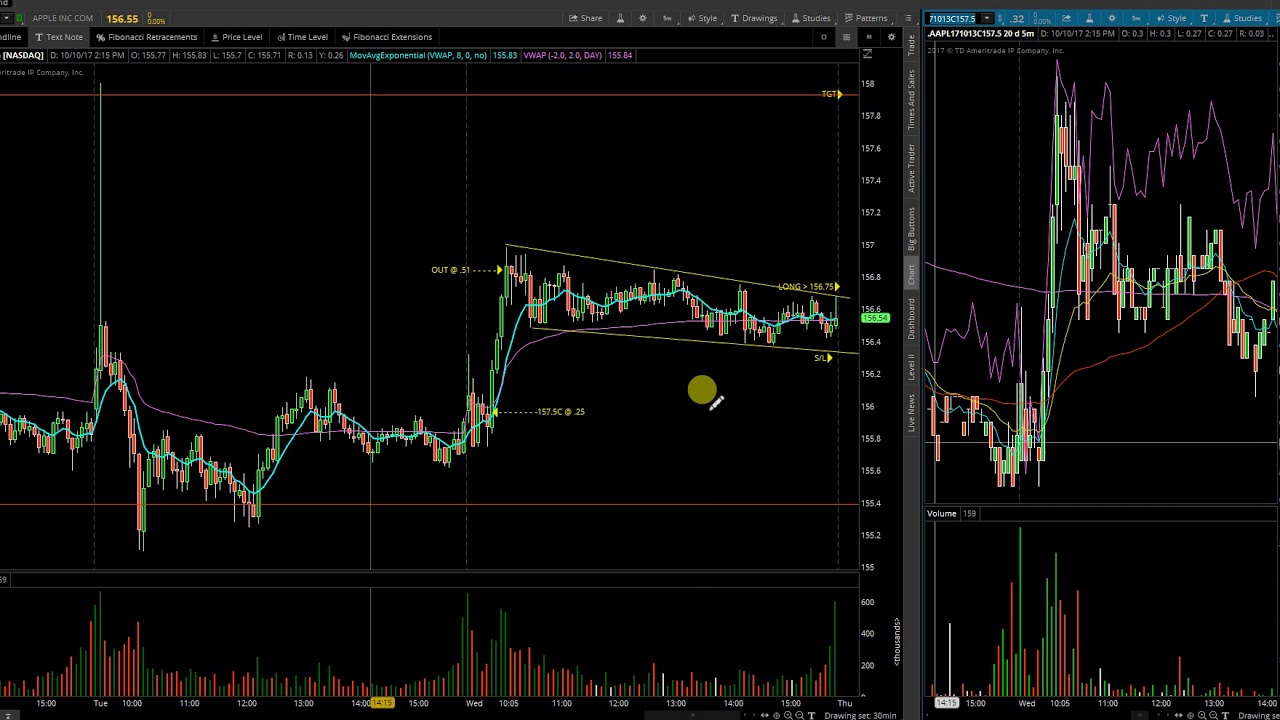The height and width of the screenshot is (720, 1280).
Task: Open left chart settings gear icon
Action: (643, 18)
